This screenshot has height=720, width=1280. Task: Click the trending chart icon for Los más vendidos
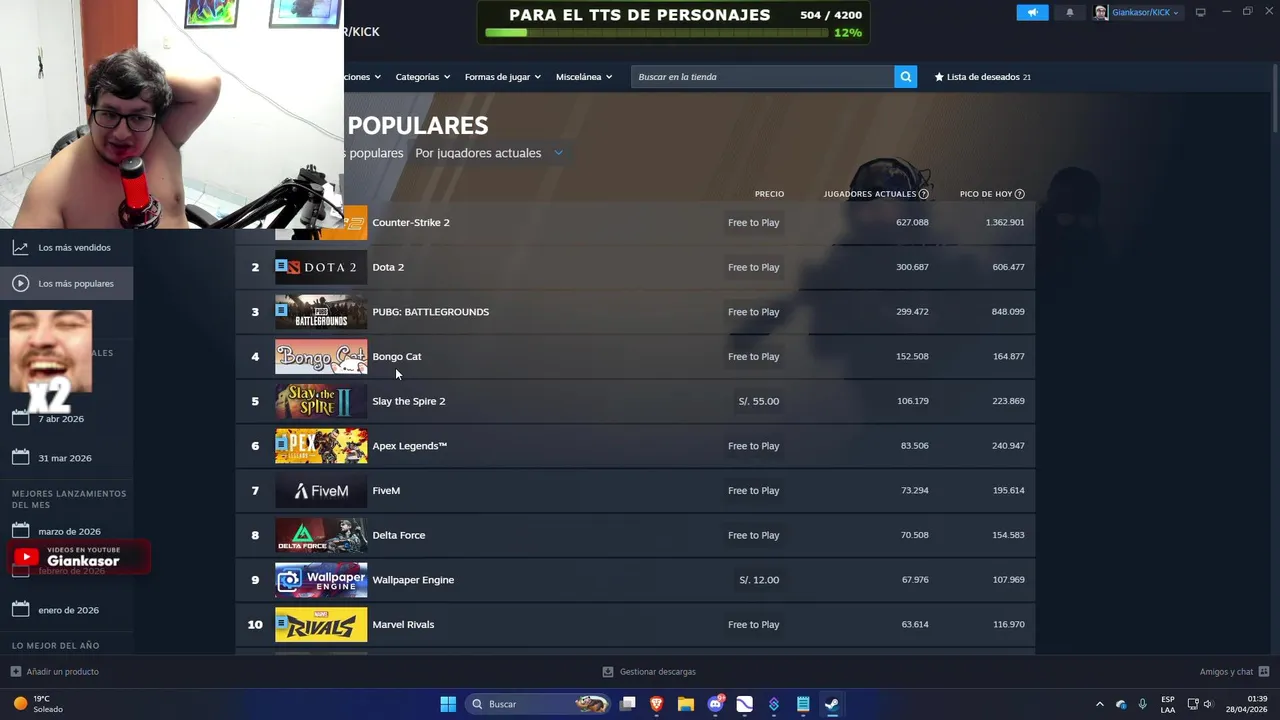point(20,247)
